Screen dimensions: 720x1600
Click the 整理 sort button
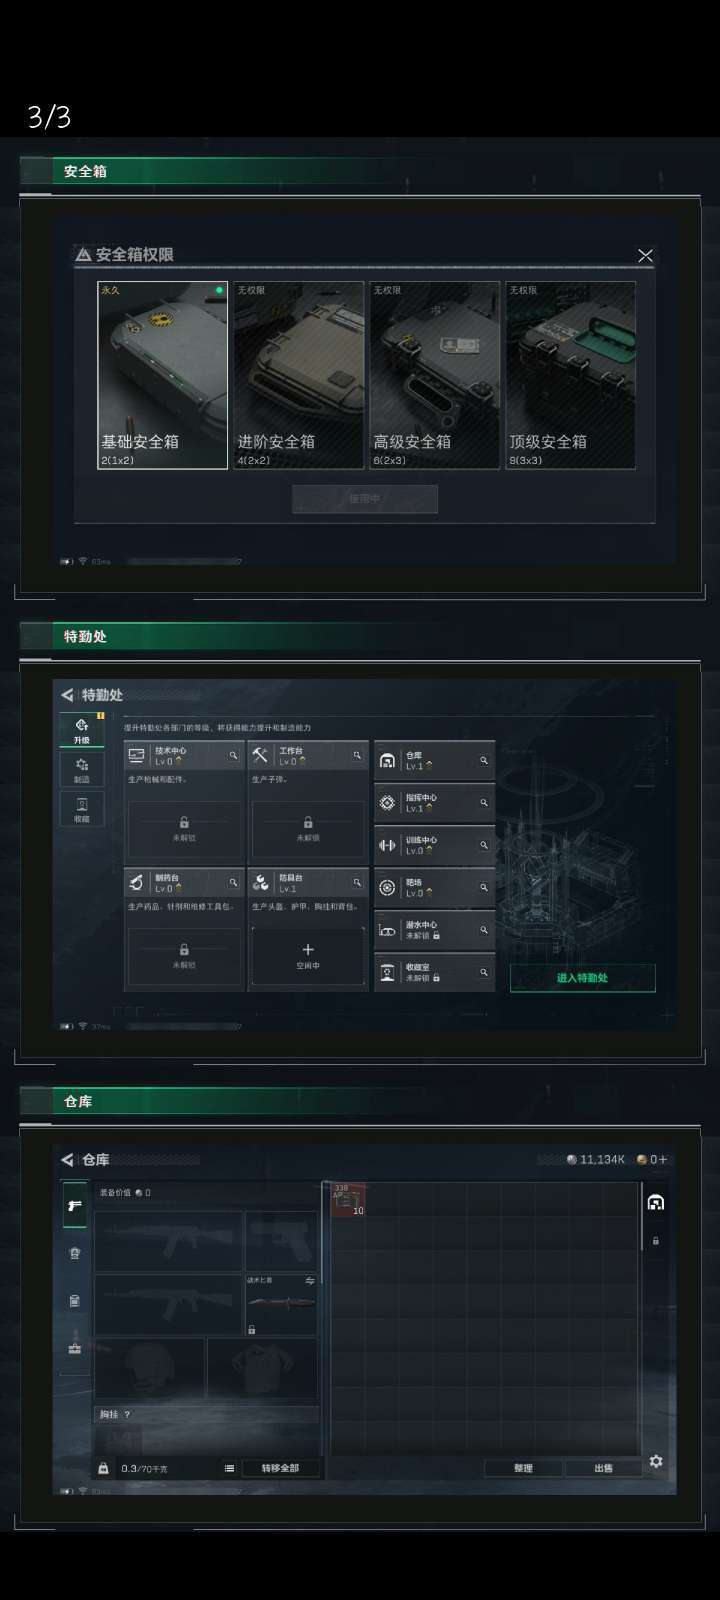pos(524,1468)
